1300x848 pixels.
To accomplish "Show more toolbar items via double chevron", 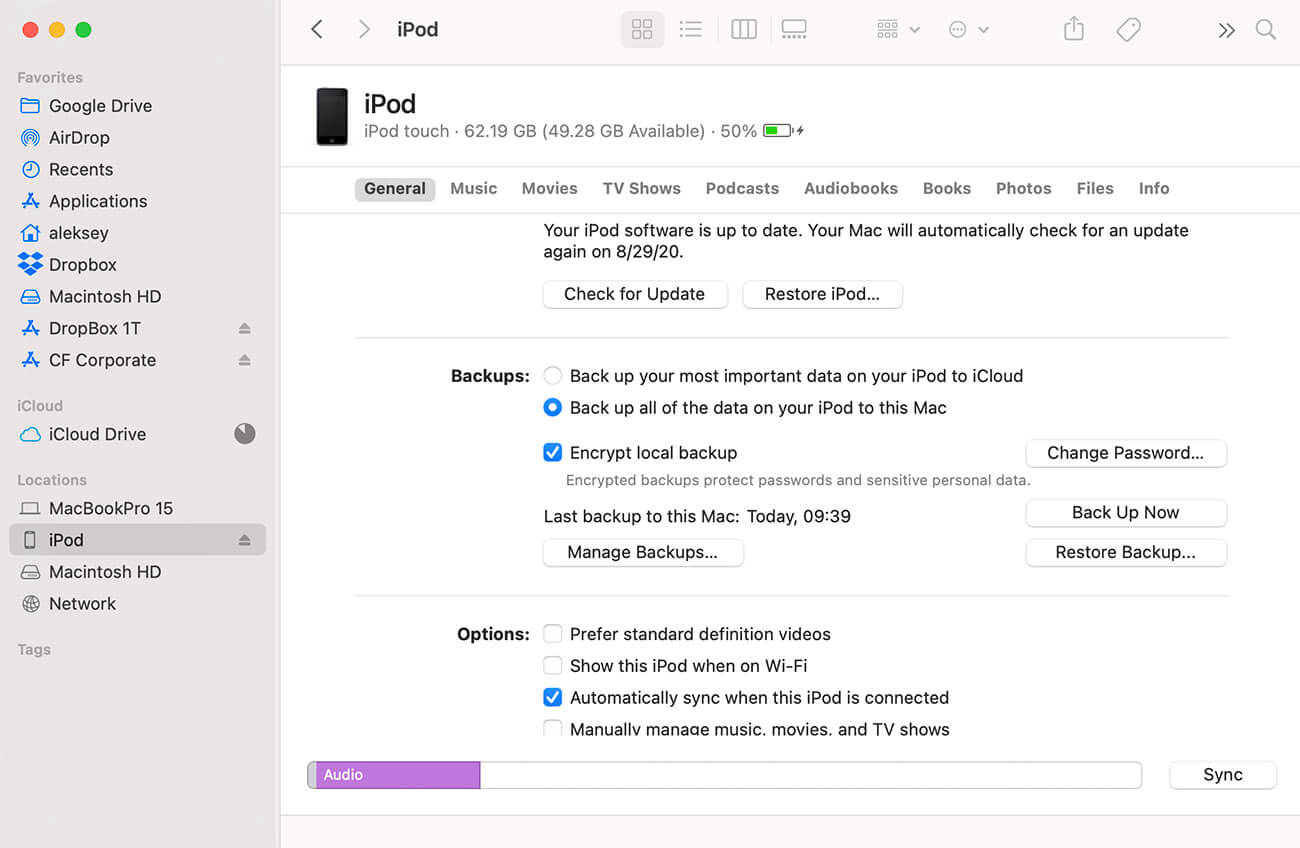I will (x=1226, y=30).
